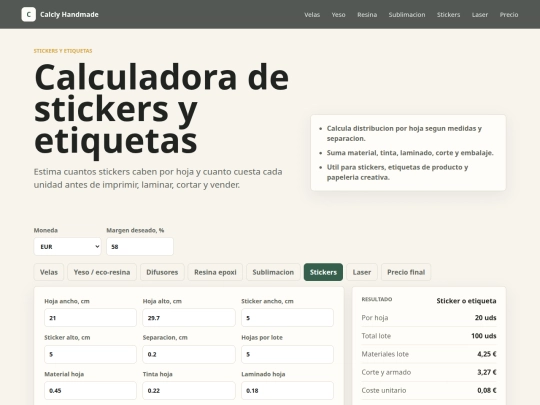Edit the Laminado hoja field
540x405 pixels.
(x=287, y=391)
